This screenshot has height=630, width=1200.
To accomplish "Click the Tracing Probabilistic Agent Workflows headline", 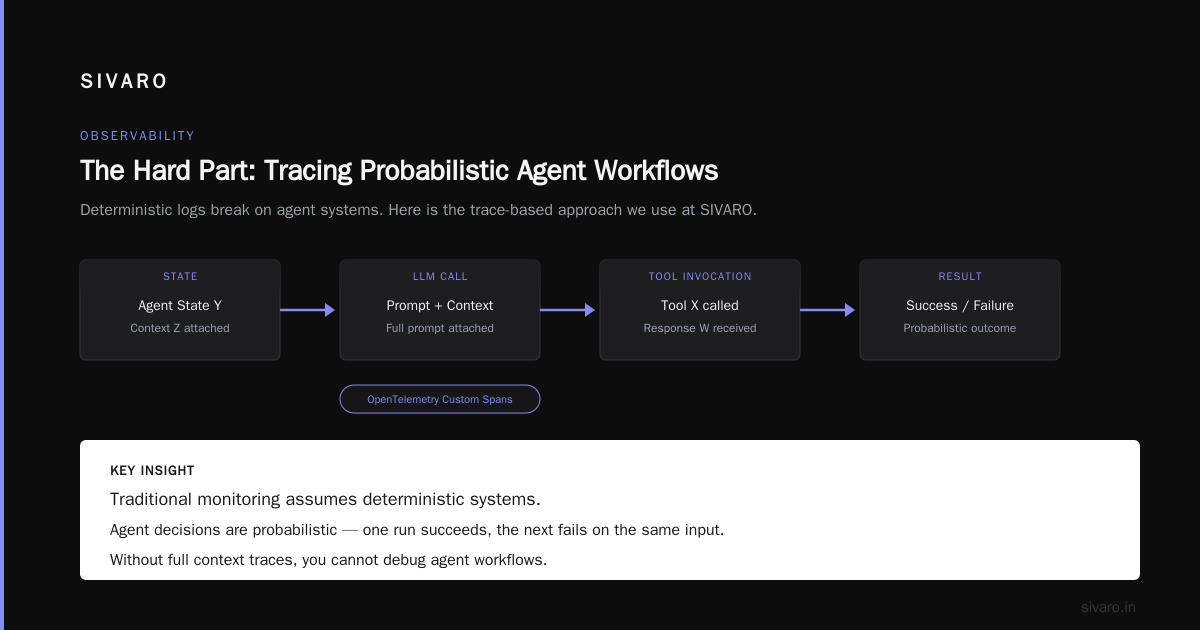I will [399, 170].
